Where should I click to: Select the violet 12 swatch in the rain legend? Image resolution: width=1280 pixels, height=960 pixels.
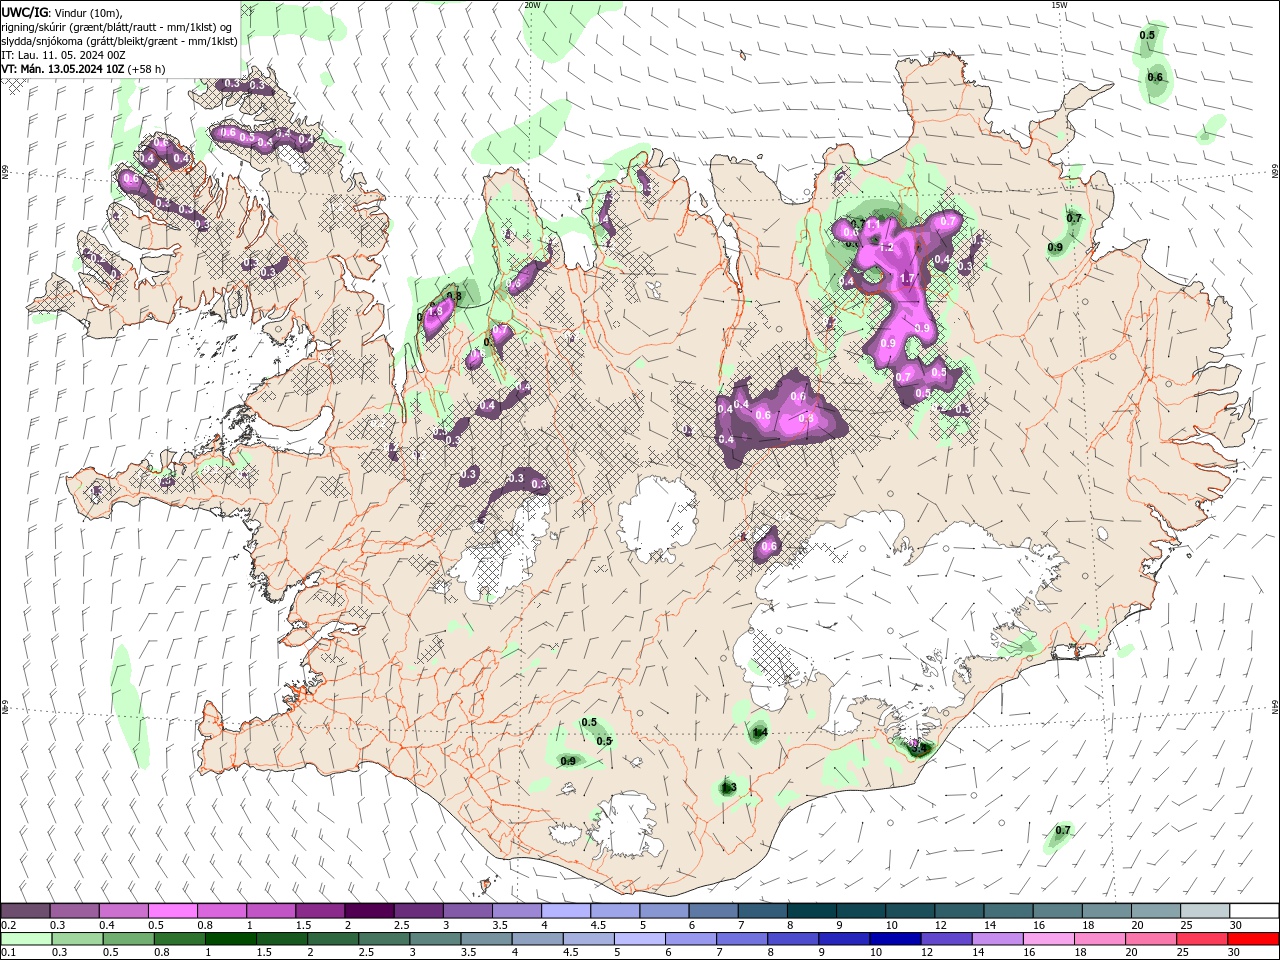[x=945, y=939]
